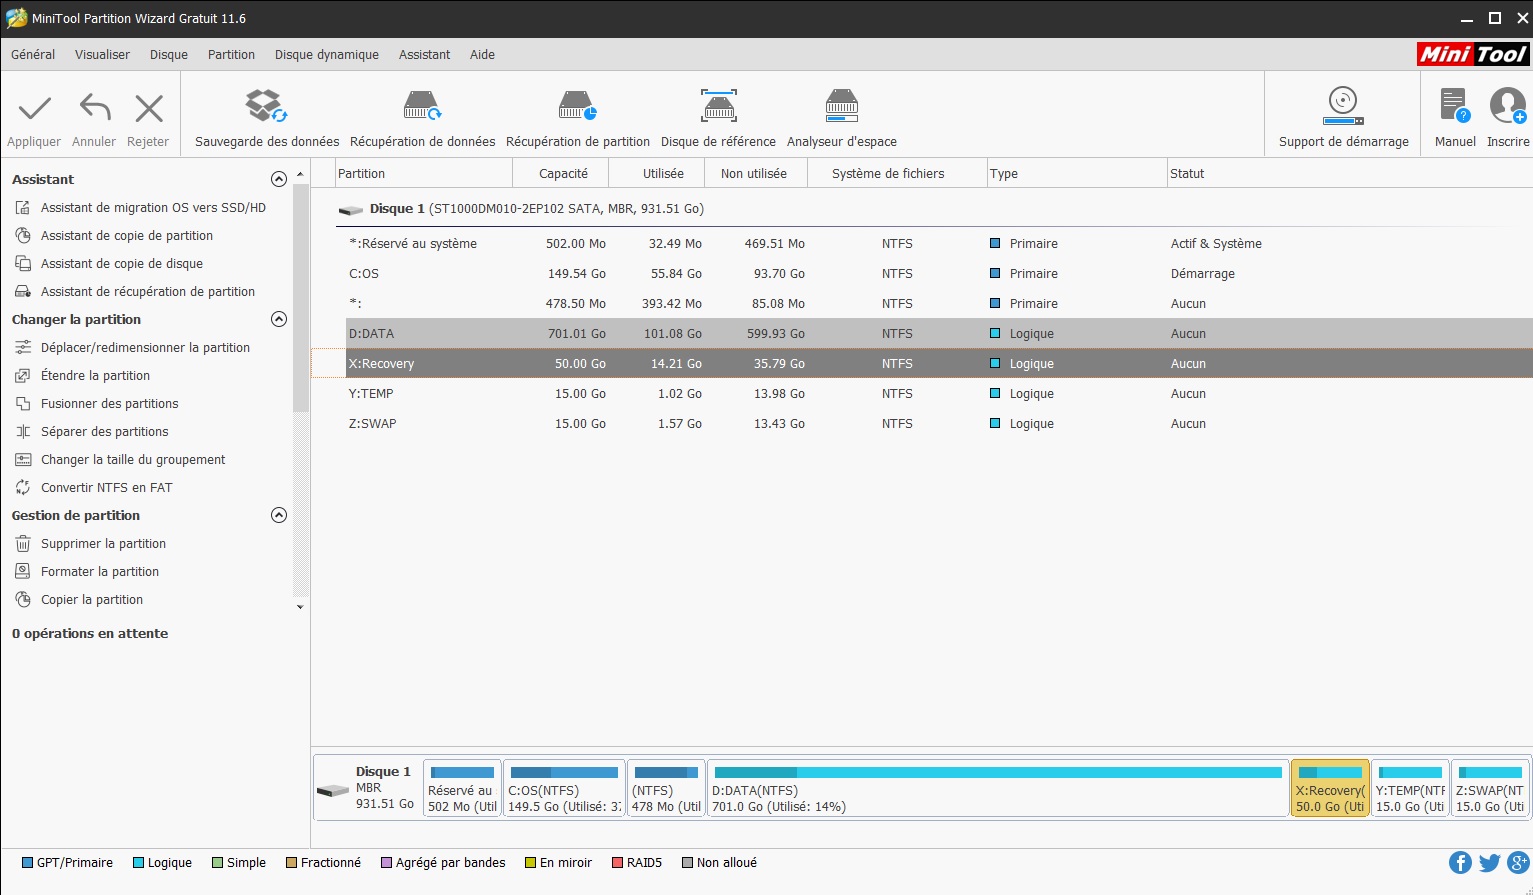Open the Disque menu

pyautogui.click(x=169, y=55)
